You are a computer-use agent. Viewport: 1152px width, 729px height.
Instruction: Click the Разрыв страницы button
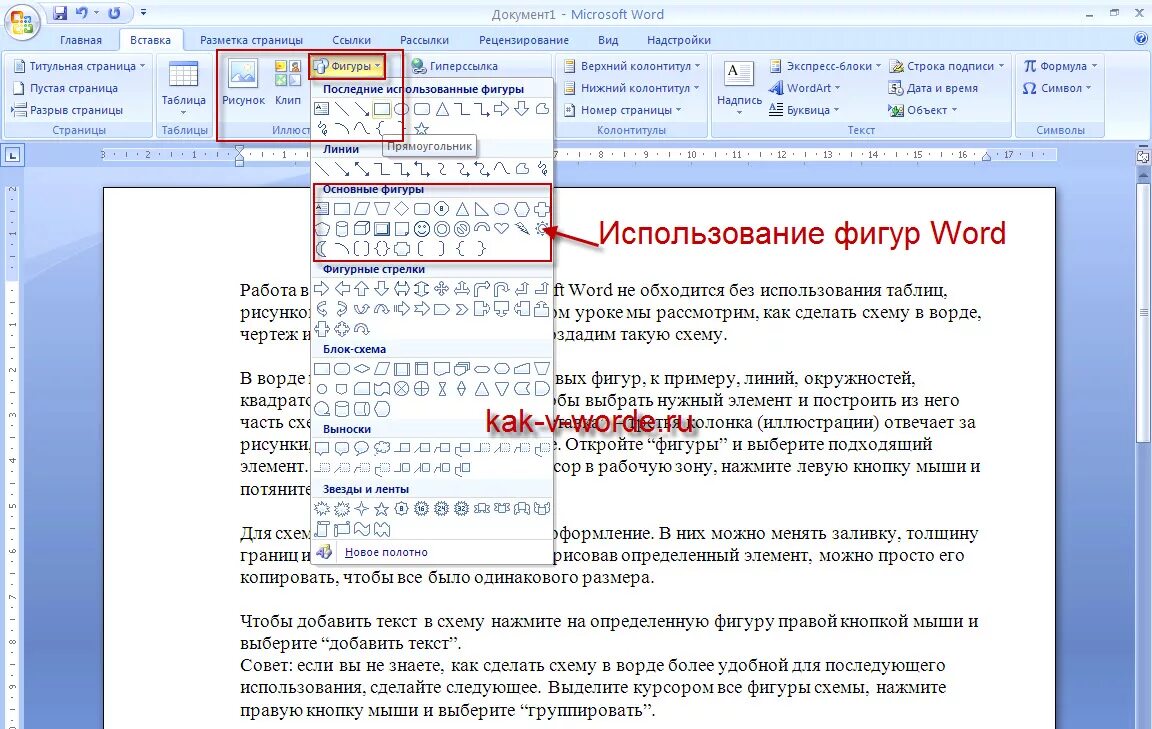67,110
